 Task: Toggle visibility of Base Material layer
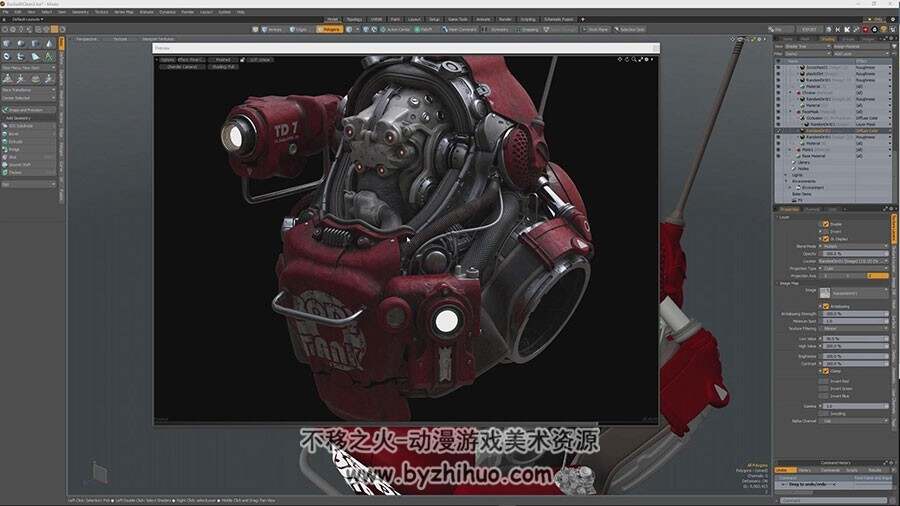coord(778,156)
